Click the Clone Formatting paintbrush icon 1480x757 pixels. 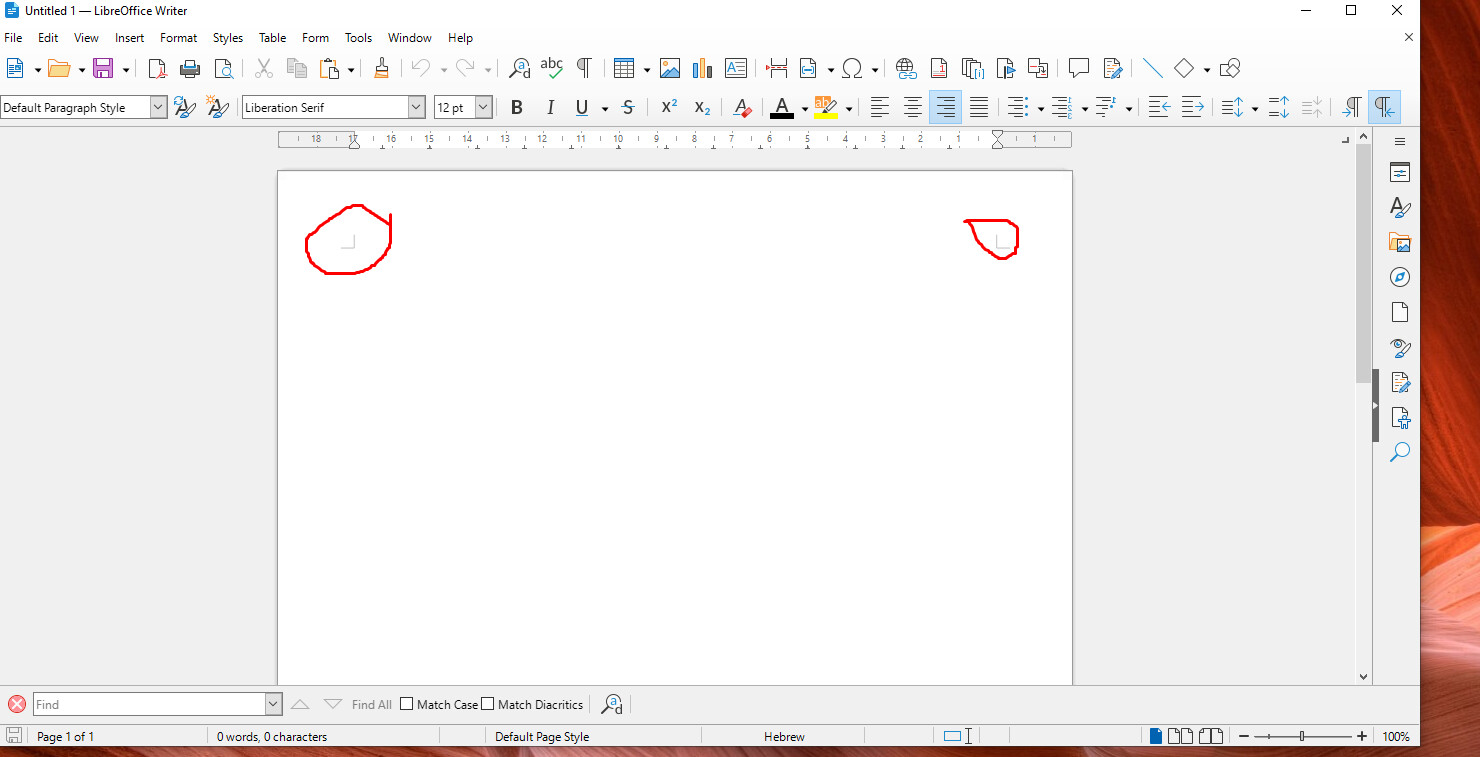tap(381, 68)
